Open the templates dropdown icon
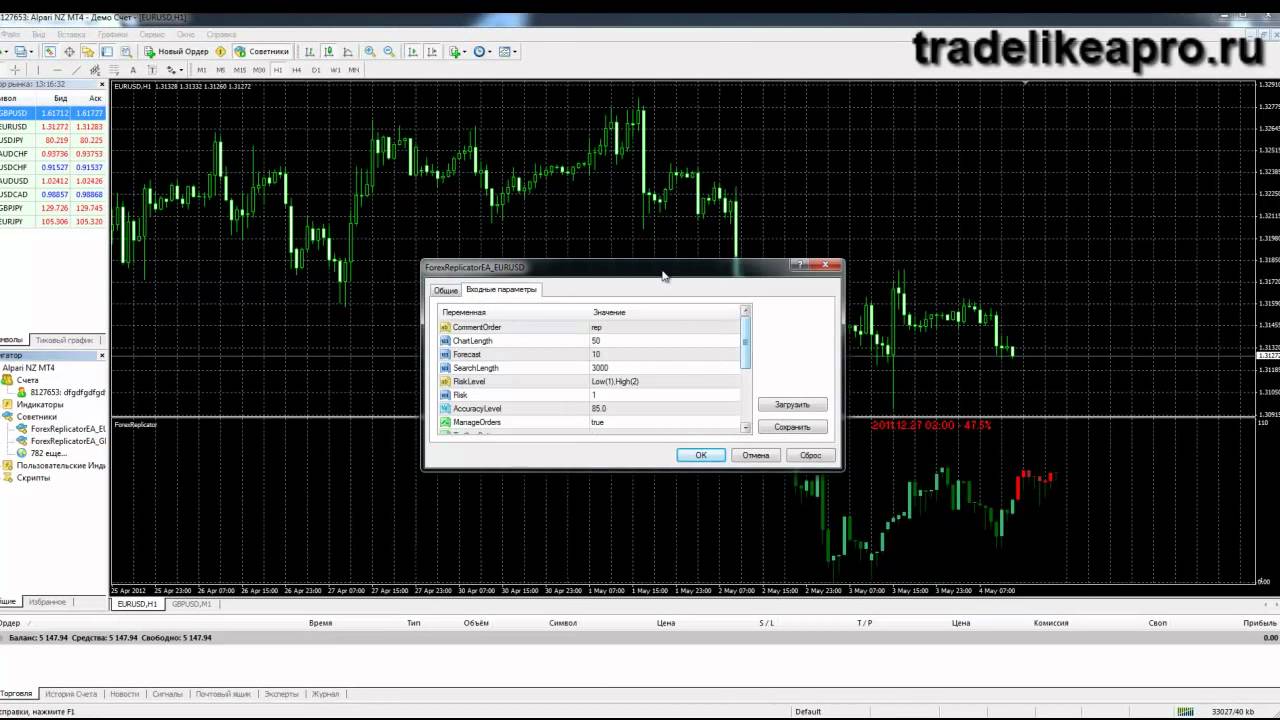 [507, 51]
